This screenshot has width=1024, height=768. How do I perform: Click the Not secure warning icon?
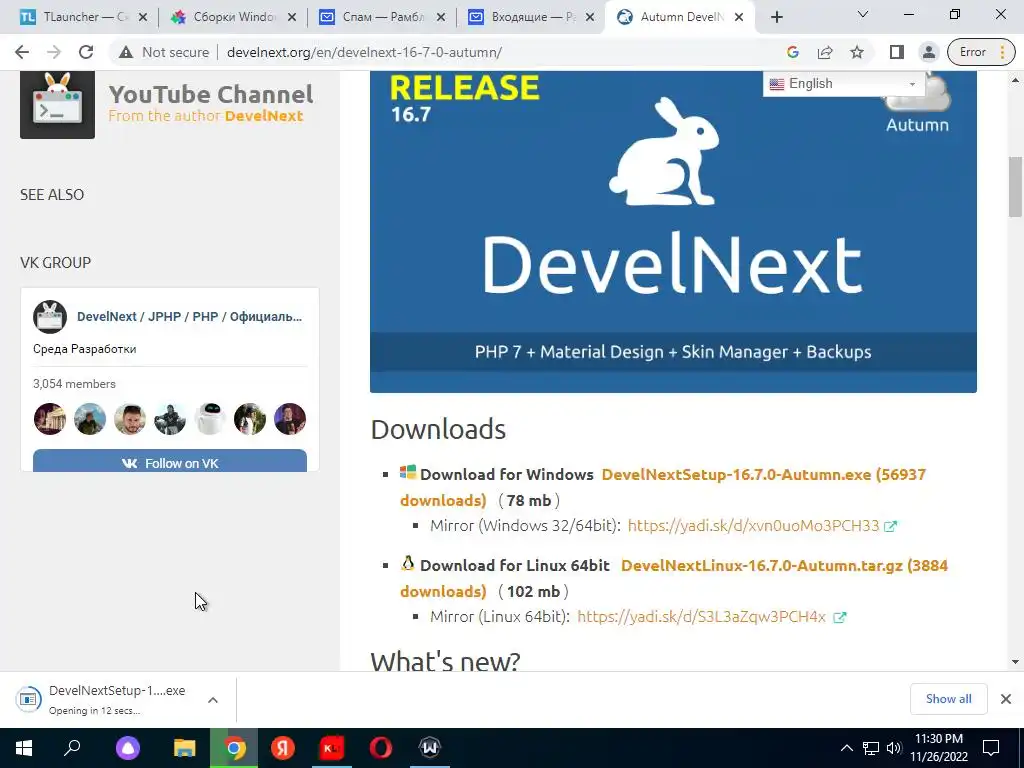[x=126, y=52]
